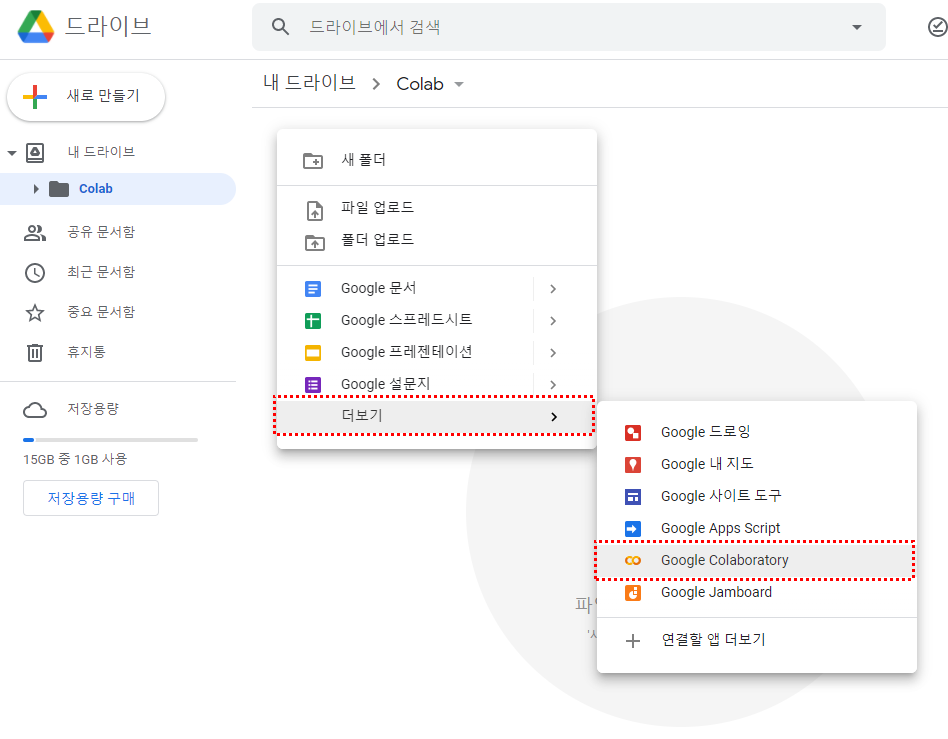Viewport: 948px width, 739px height.
Task: Open 저장용량 details
Action: 93,409
